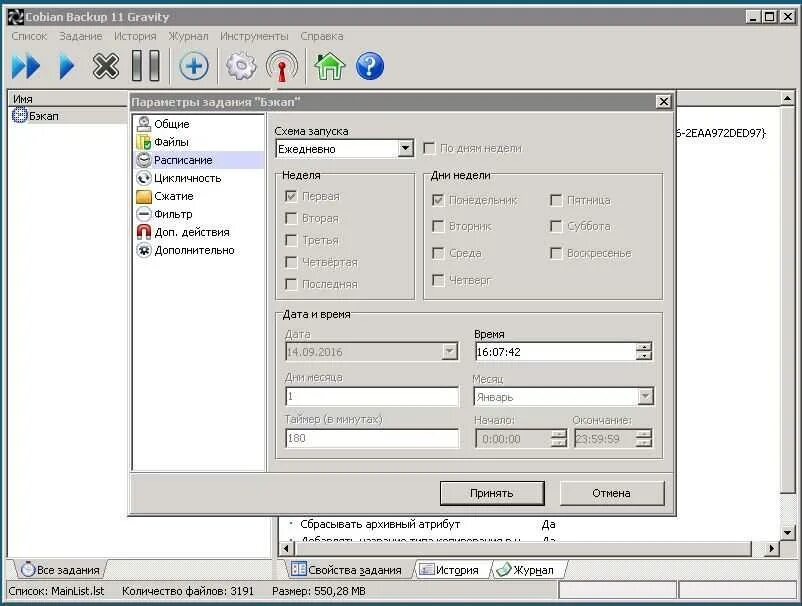The width and height of the screenshot is (802, 606).
Task: Click the Начало time spinner arrows
Action: point(559,439)
